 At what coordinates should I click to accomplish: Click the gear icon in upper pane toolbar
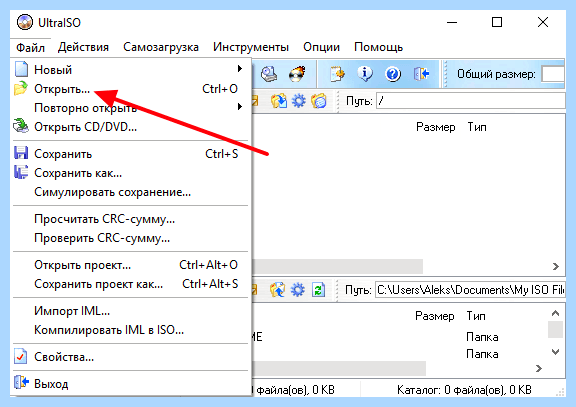click(299, 101)
